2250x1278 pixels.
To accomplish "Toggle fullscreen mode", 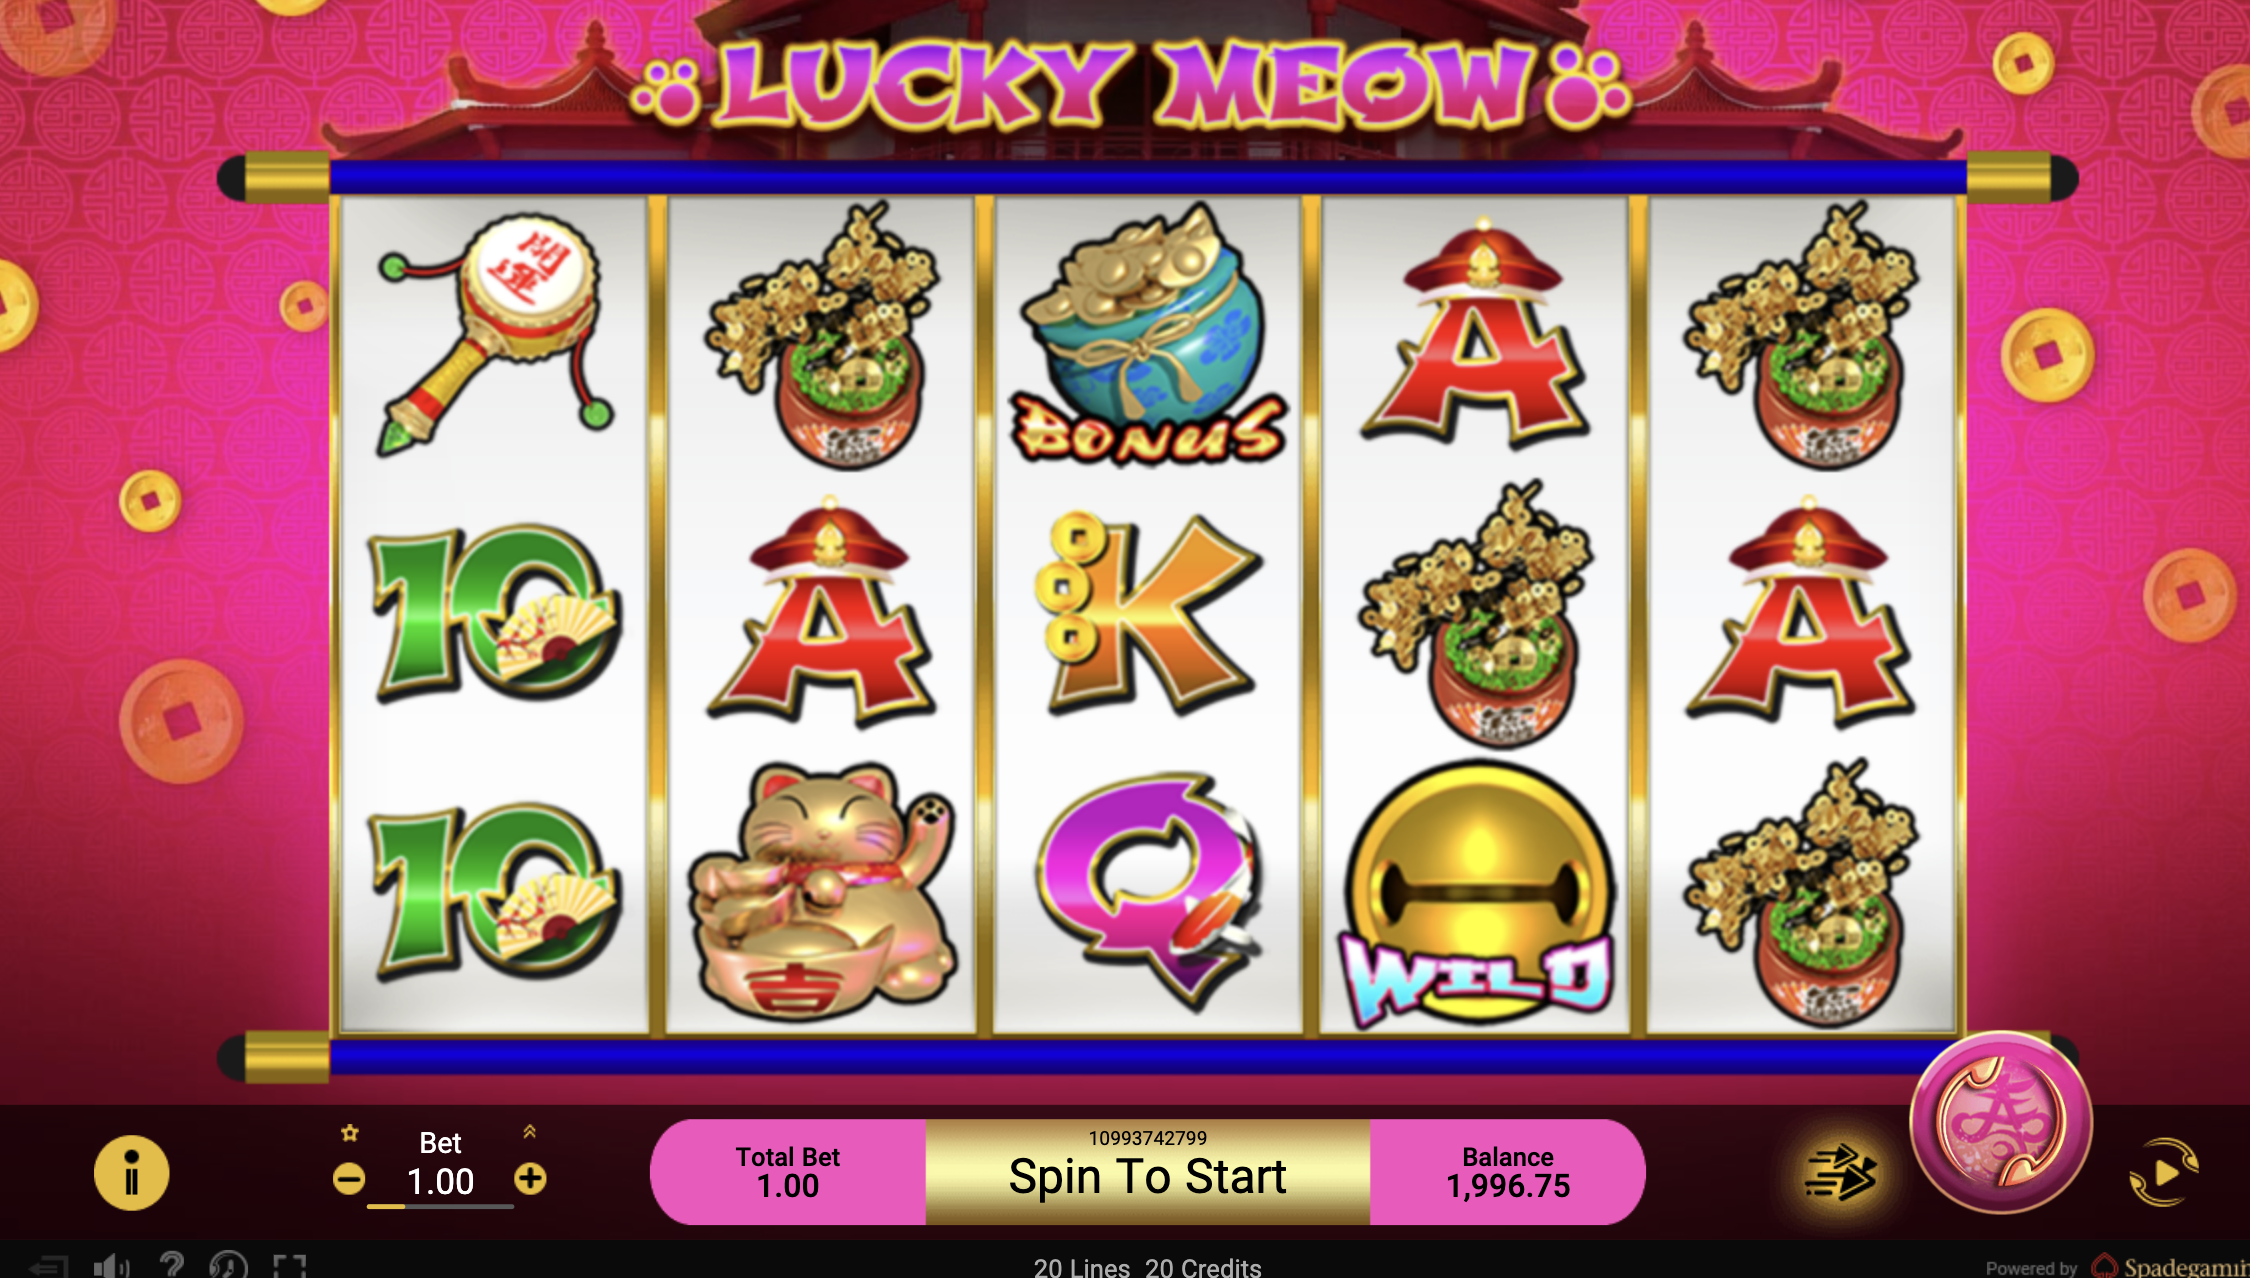I will [x=290, y=1266].
